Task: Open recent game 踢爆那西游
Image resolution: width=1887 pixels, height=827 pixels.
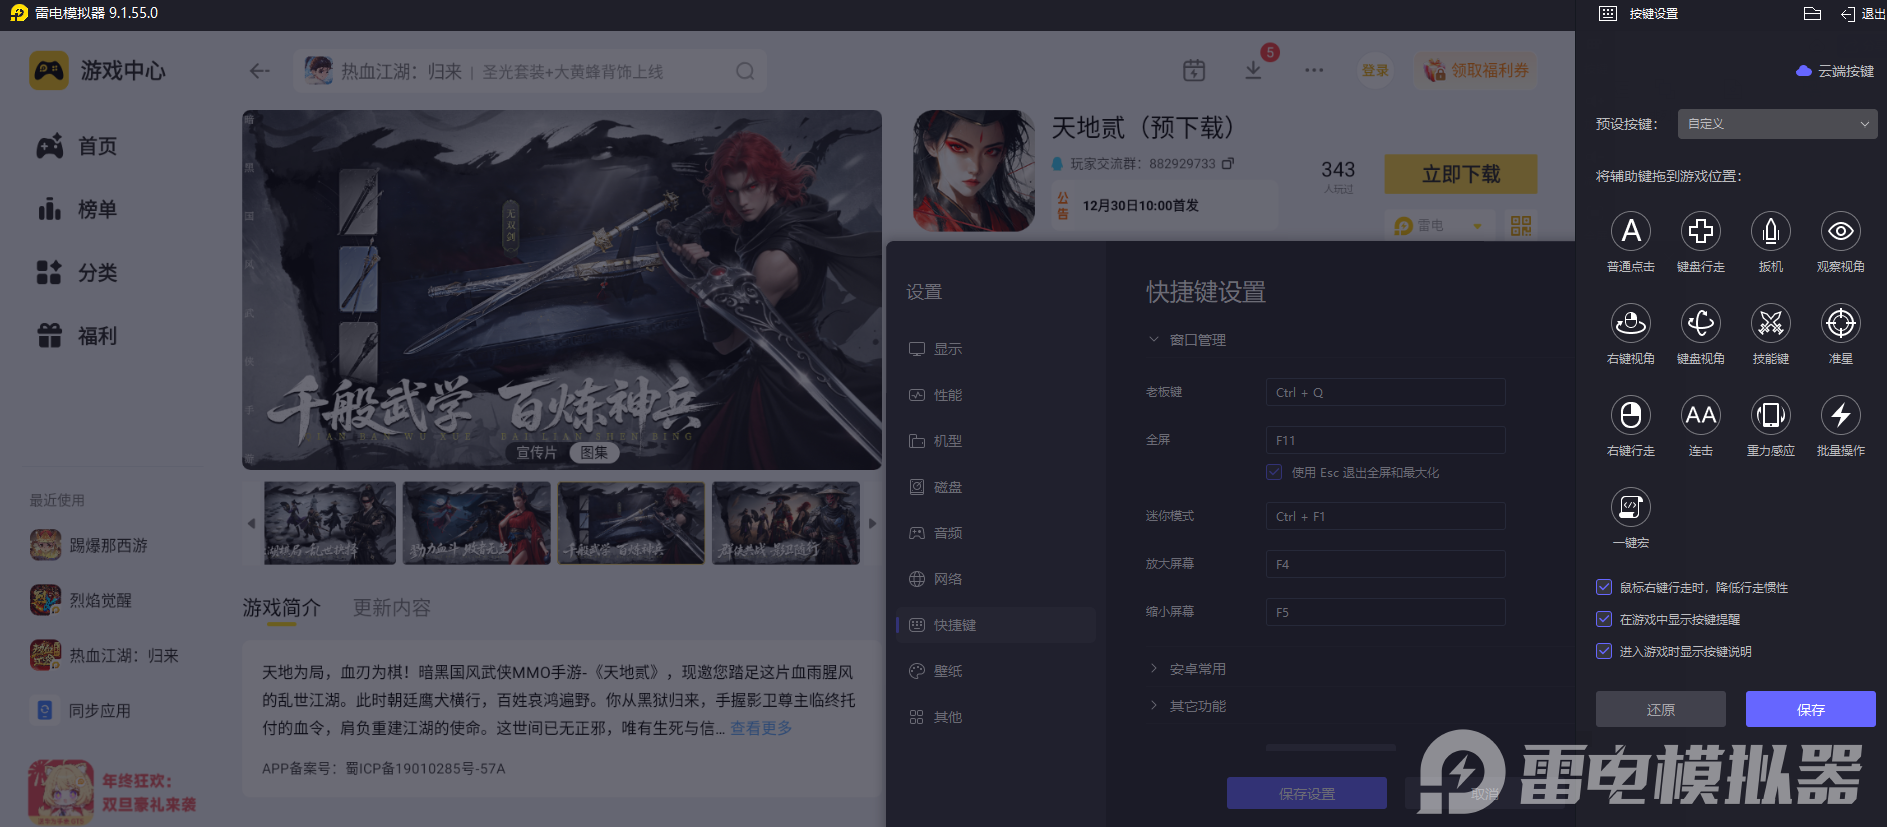Action: [x=89, y=545]
